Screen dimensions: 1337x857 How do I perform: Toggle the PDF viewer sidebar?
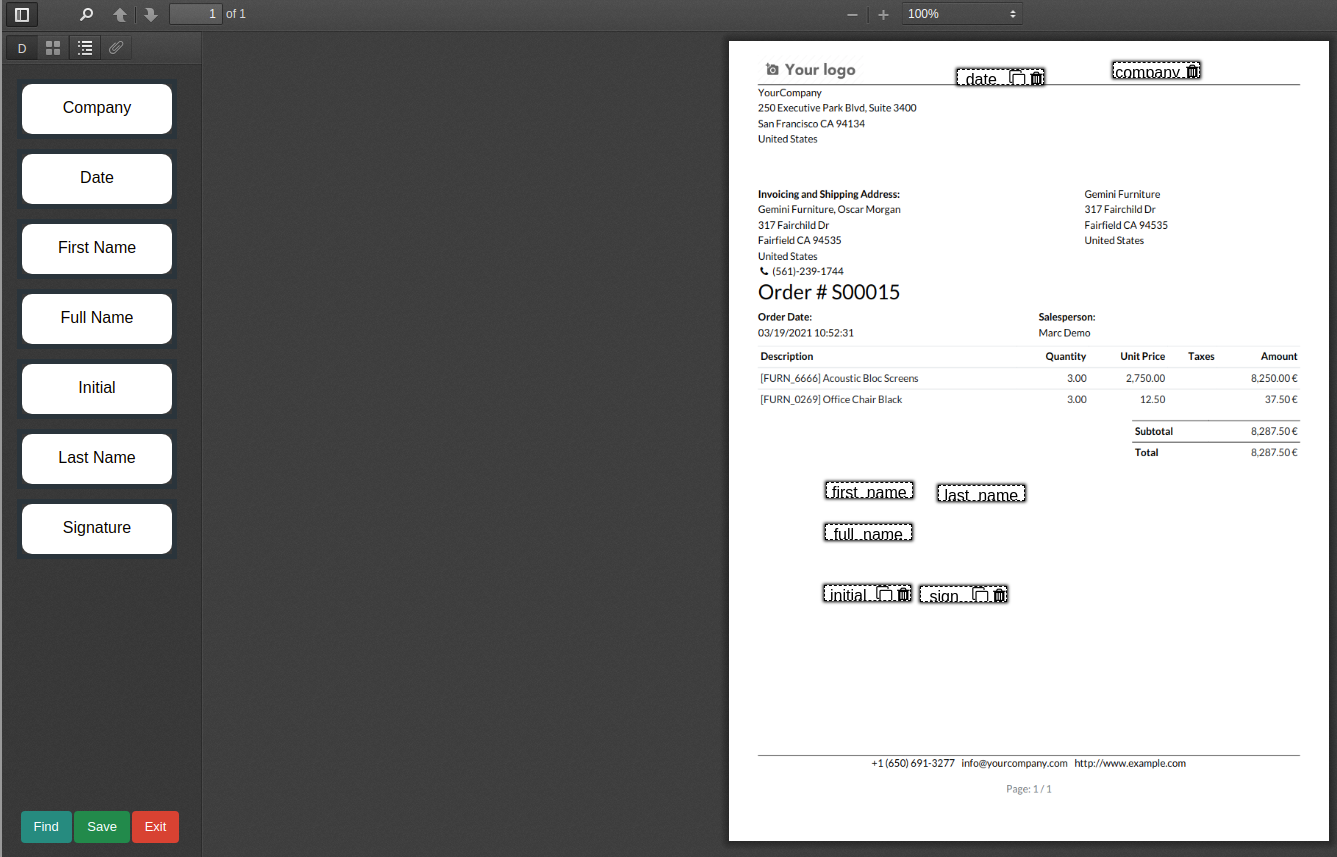tap(22, 14)
